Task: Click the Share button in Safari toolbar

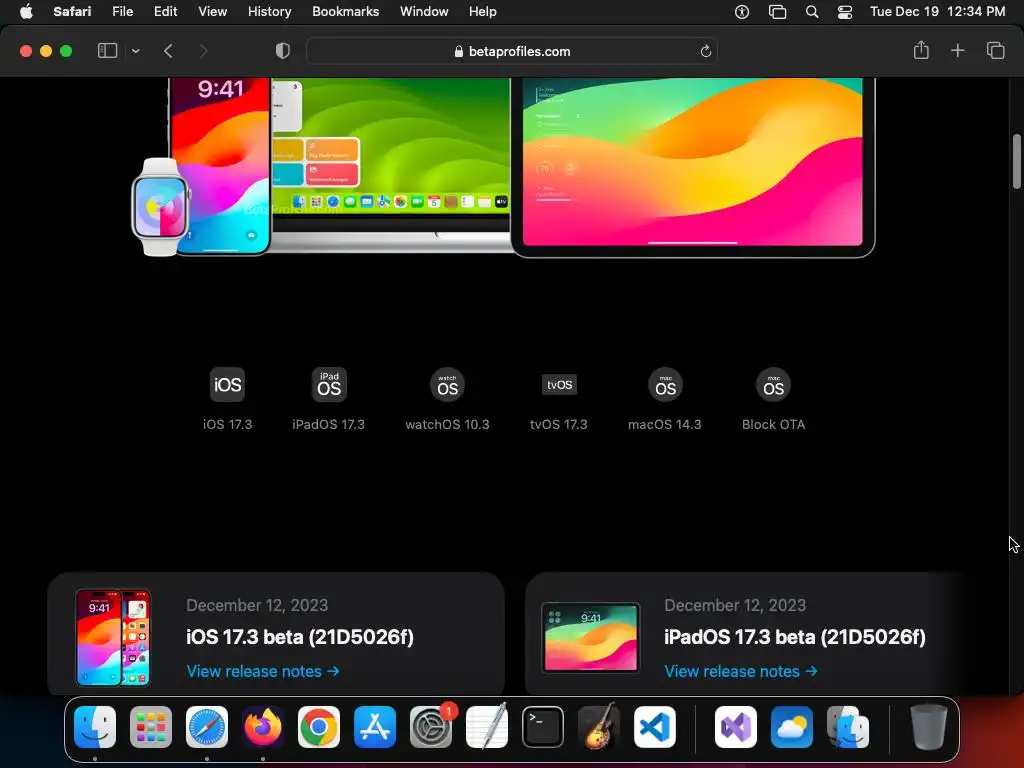Action: coord(921,50)
